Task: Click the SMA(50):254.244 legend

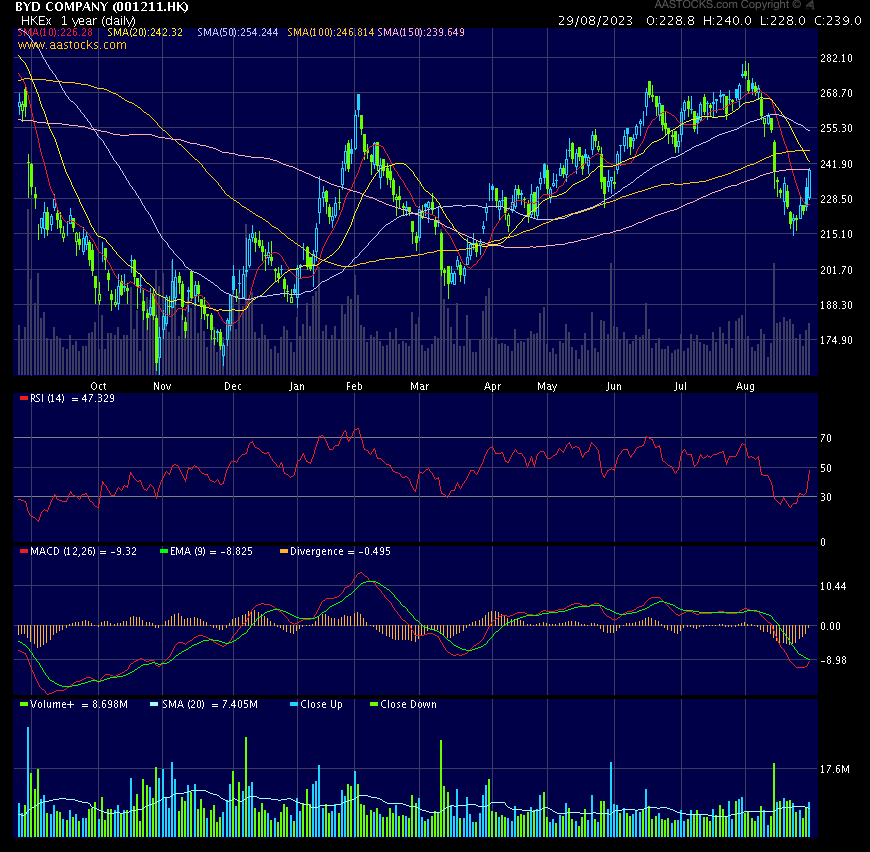Action: click(x=237, y=32)
